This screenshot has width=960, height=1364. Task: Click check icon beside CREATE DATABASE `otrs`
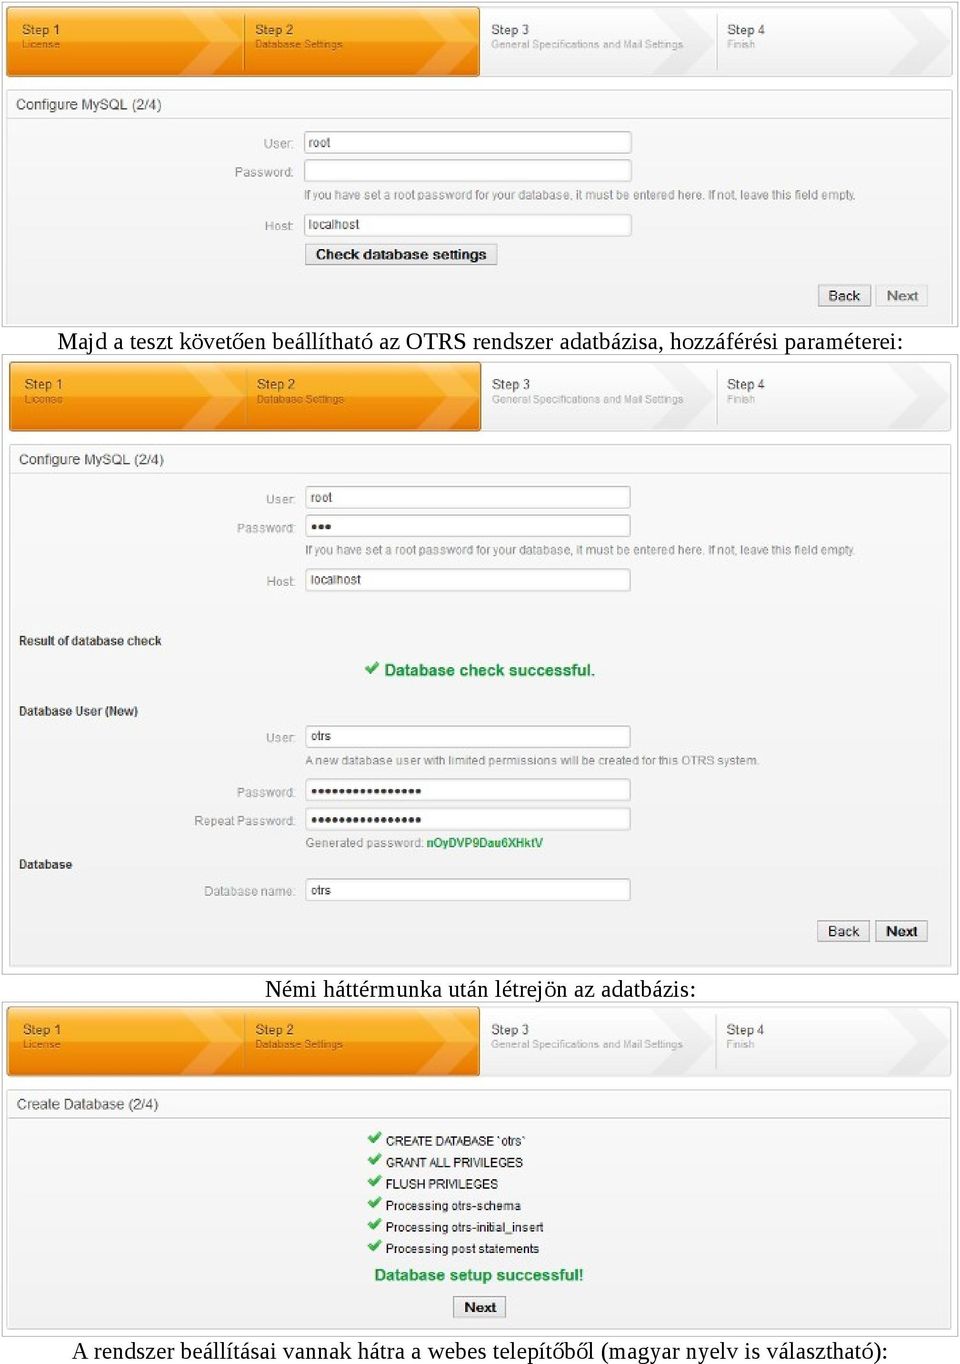point(374,1138)
